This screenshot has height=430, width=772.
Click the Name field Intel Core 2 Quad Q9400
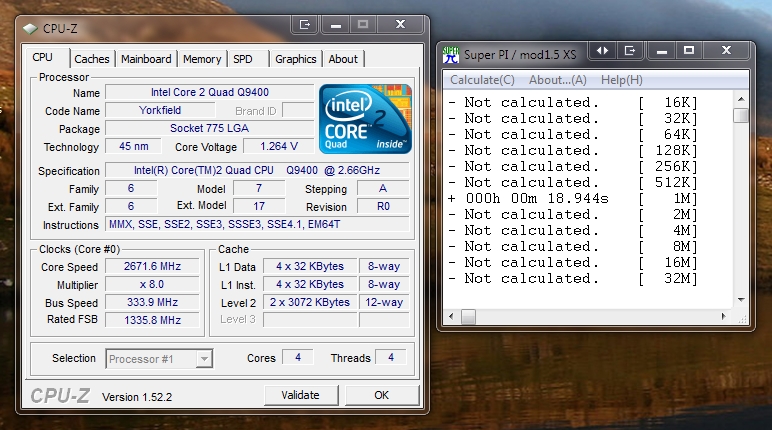(210, 92)
